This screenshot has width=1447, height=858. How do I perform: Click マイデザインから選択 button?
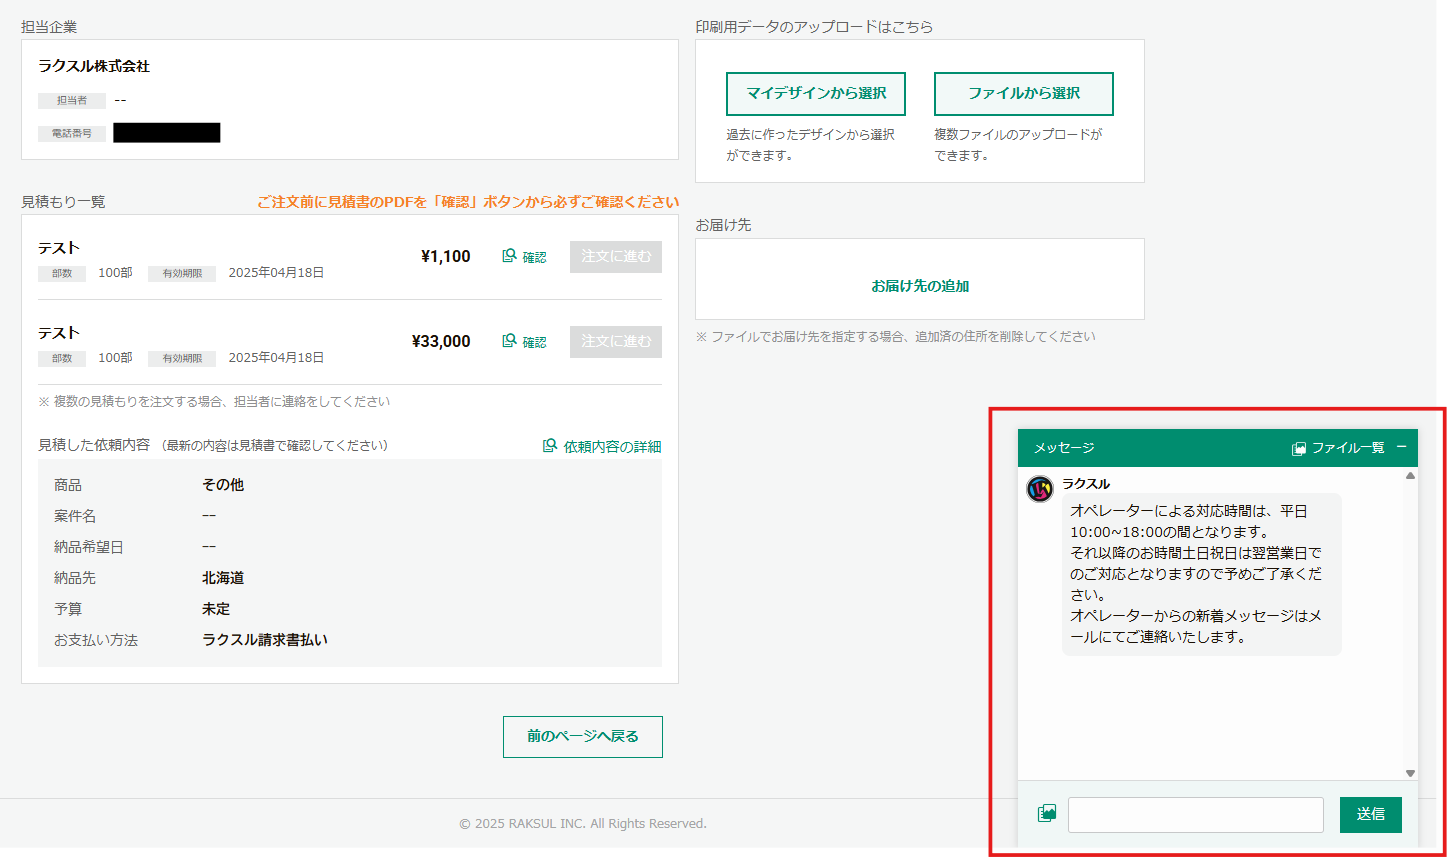816,94
